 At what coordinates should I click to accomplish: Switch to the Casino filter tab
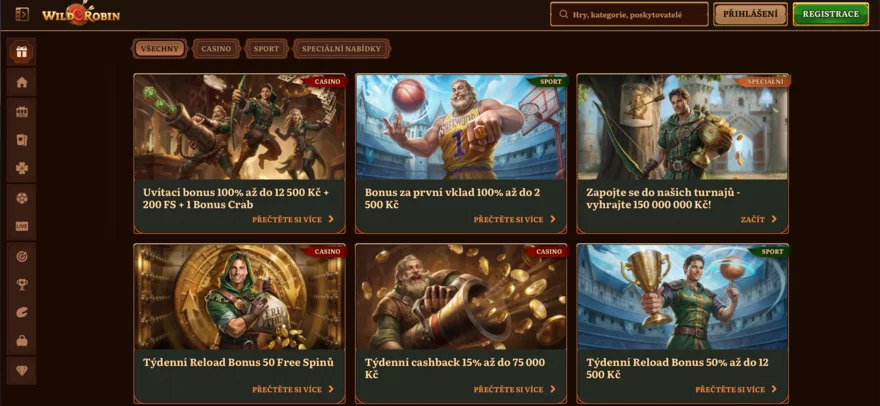[216, 49]
